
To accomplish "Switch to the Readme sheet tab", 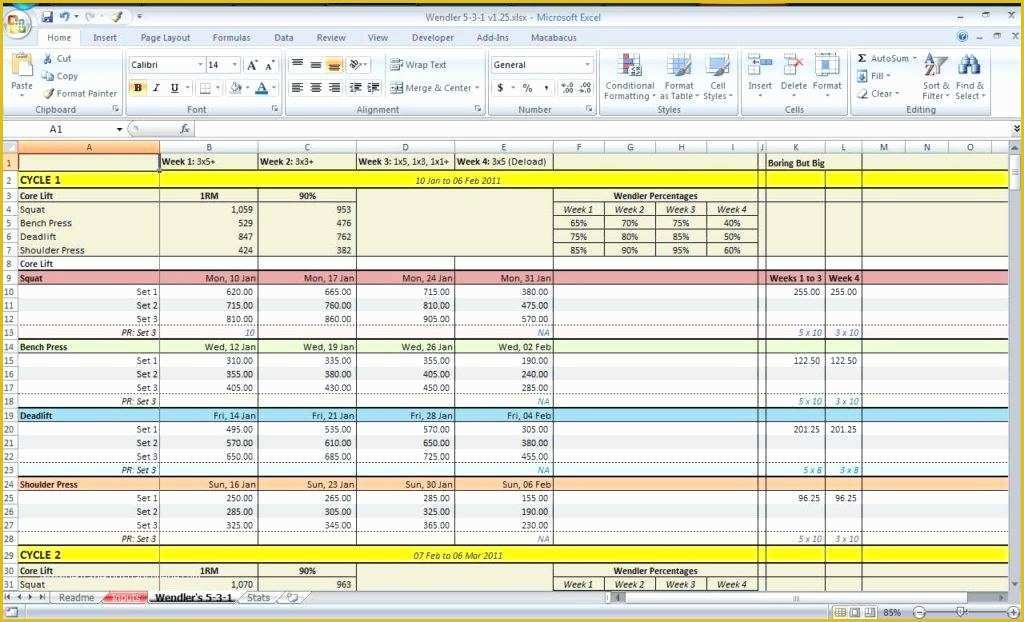I will (x=76, y=598).
